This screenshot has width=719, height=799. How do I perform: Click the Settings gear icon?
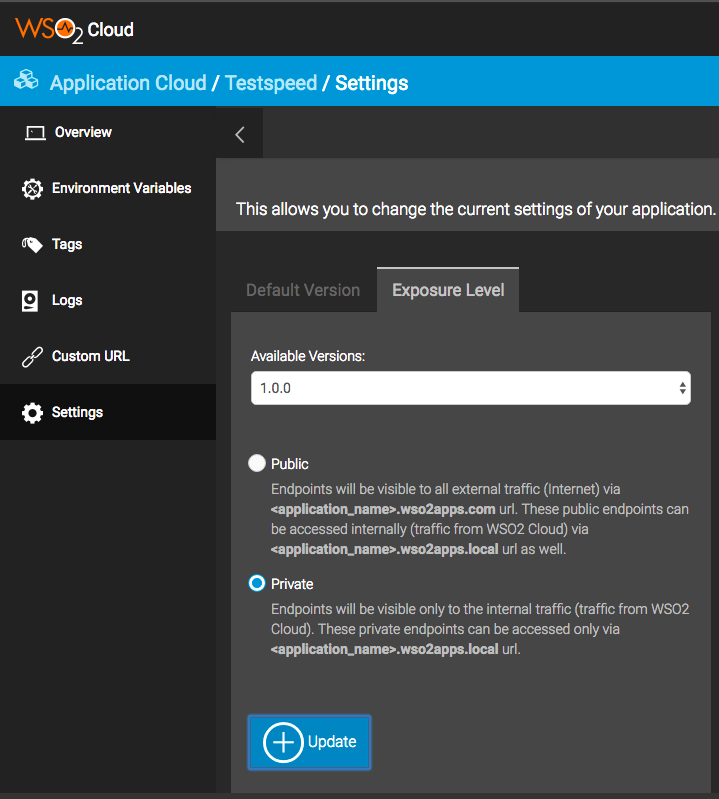[x=32, y=413]
